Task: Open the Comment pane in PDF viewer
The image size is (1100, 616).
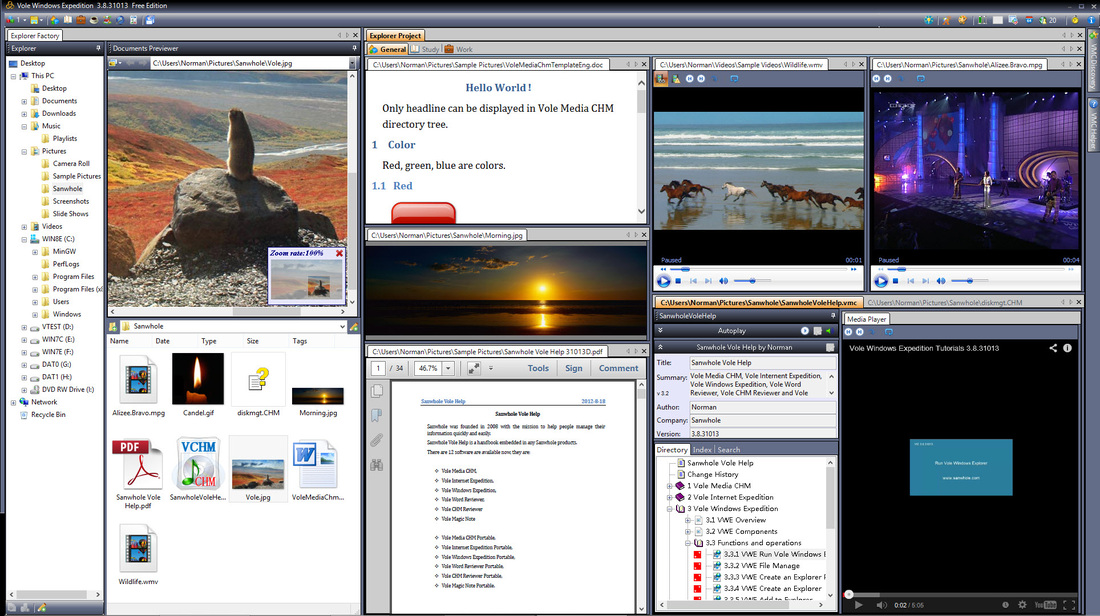Action: tap(618, 368)
